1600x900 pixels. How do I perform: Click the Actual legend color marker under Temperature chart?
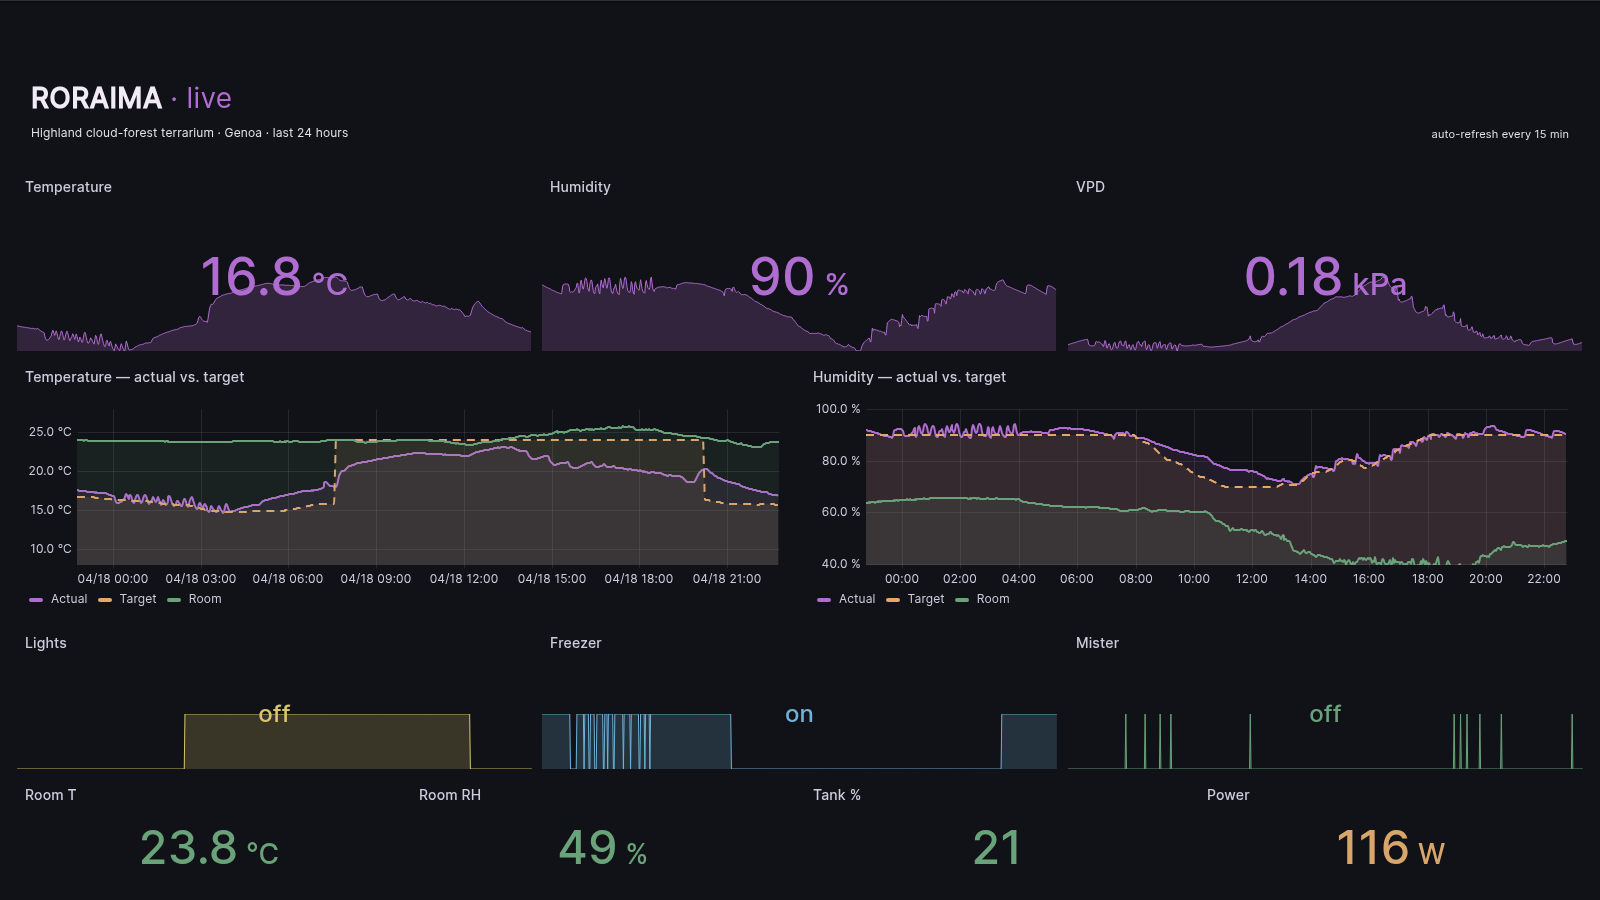(x=35, y=598)
